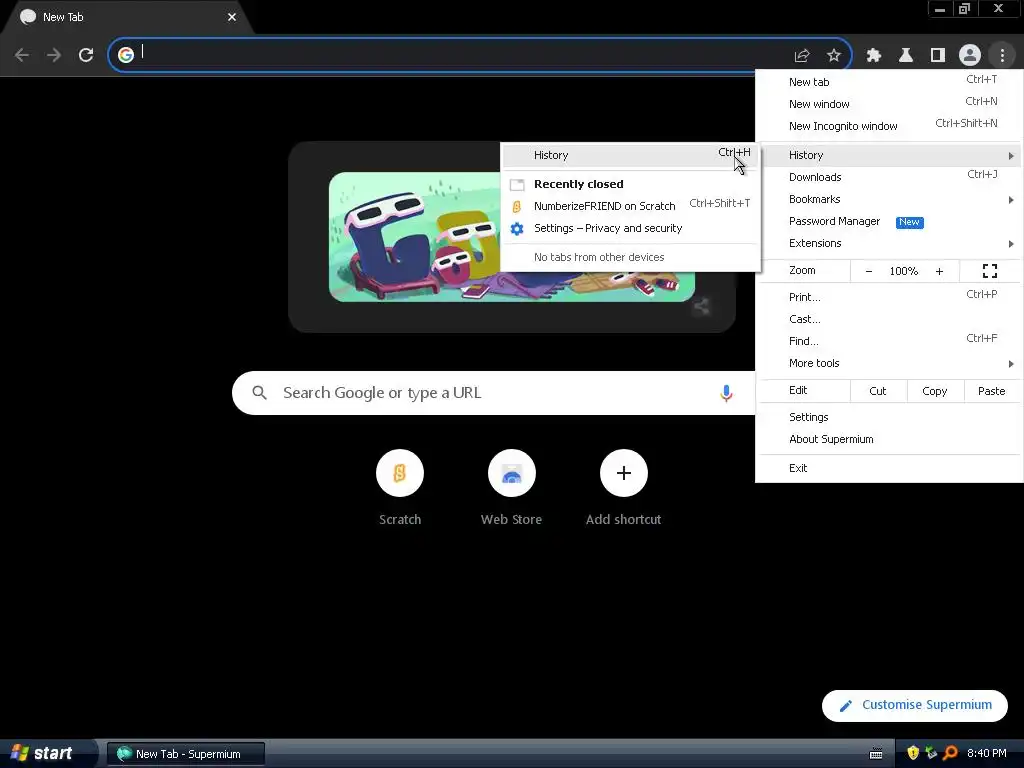Open Password Manager entry
1024x768 pixels.
click(x=889, y=221)
